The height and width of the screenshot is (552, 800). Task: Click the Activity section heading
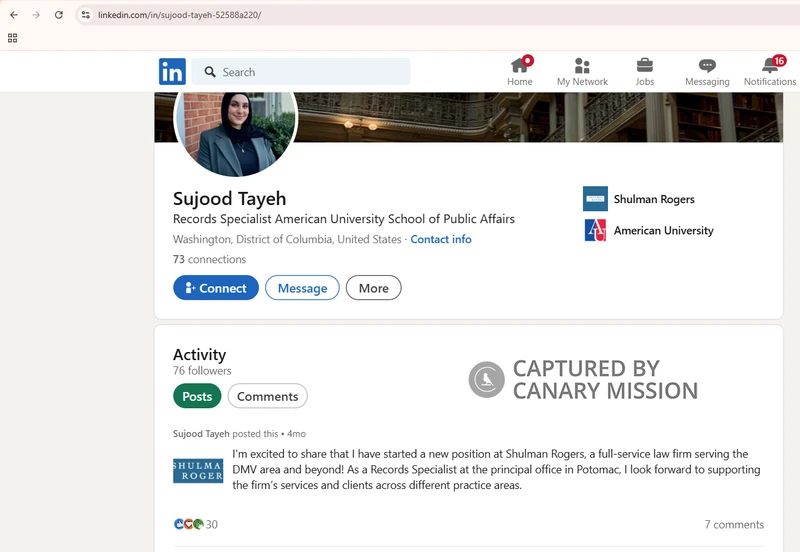click(x=199, y=355)
